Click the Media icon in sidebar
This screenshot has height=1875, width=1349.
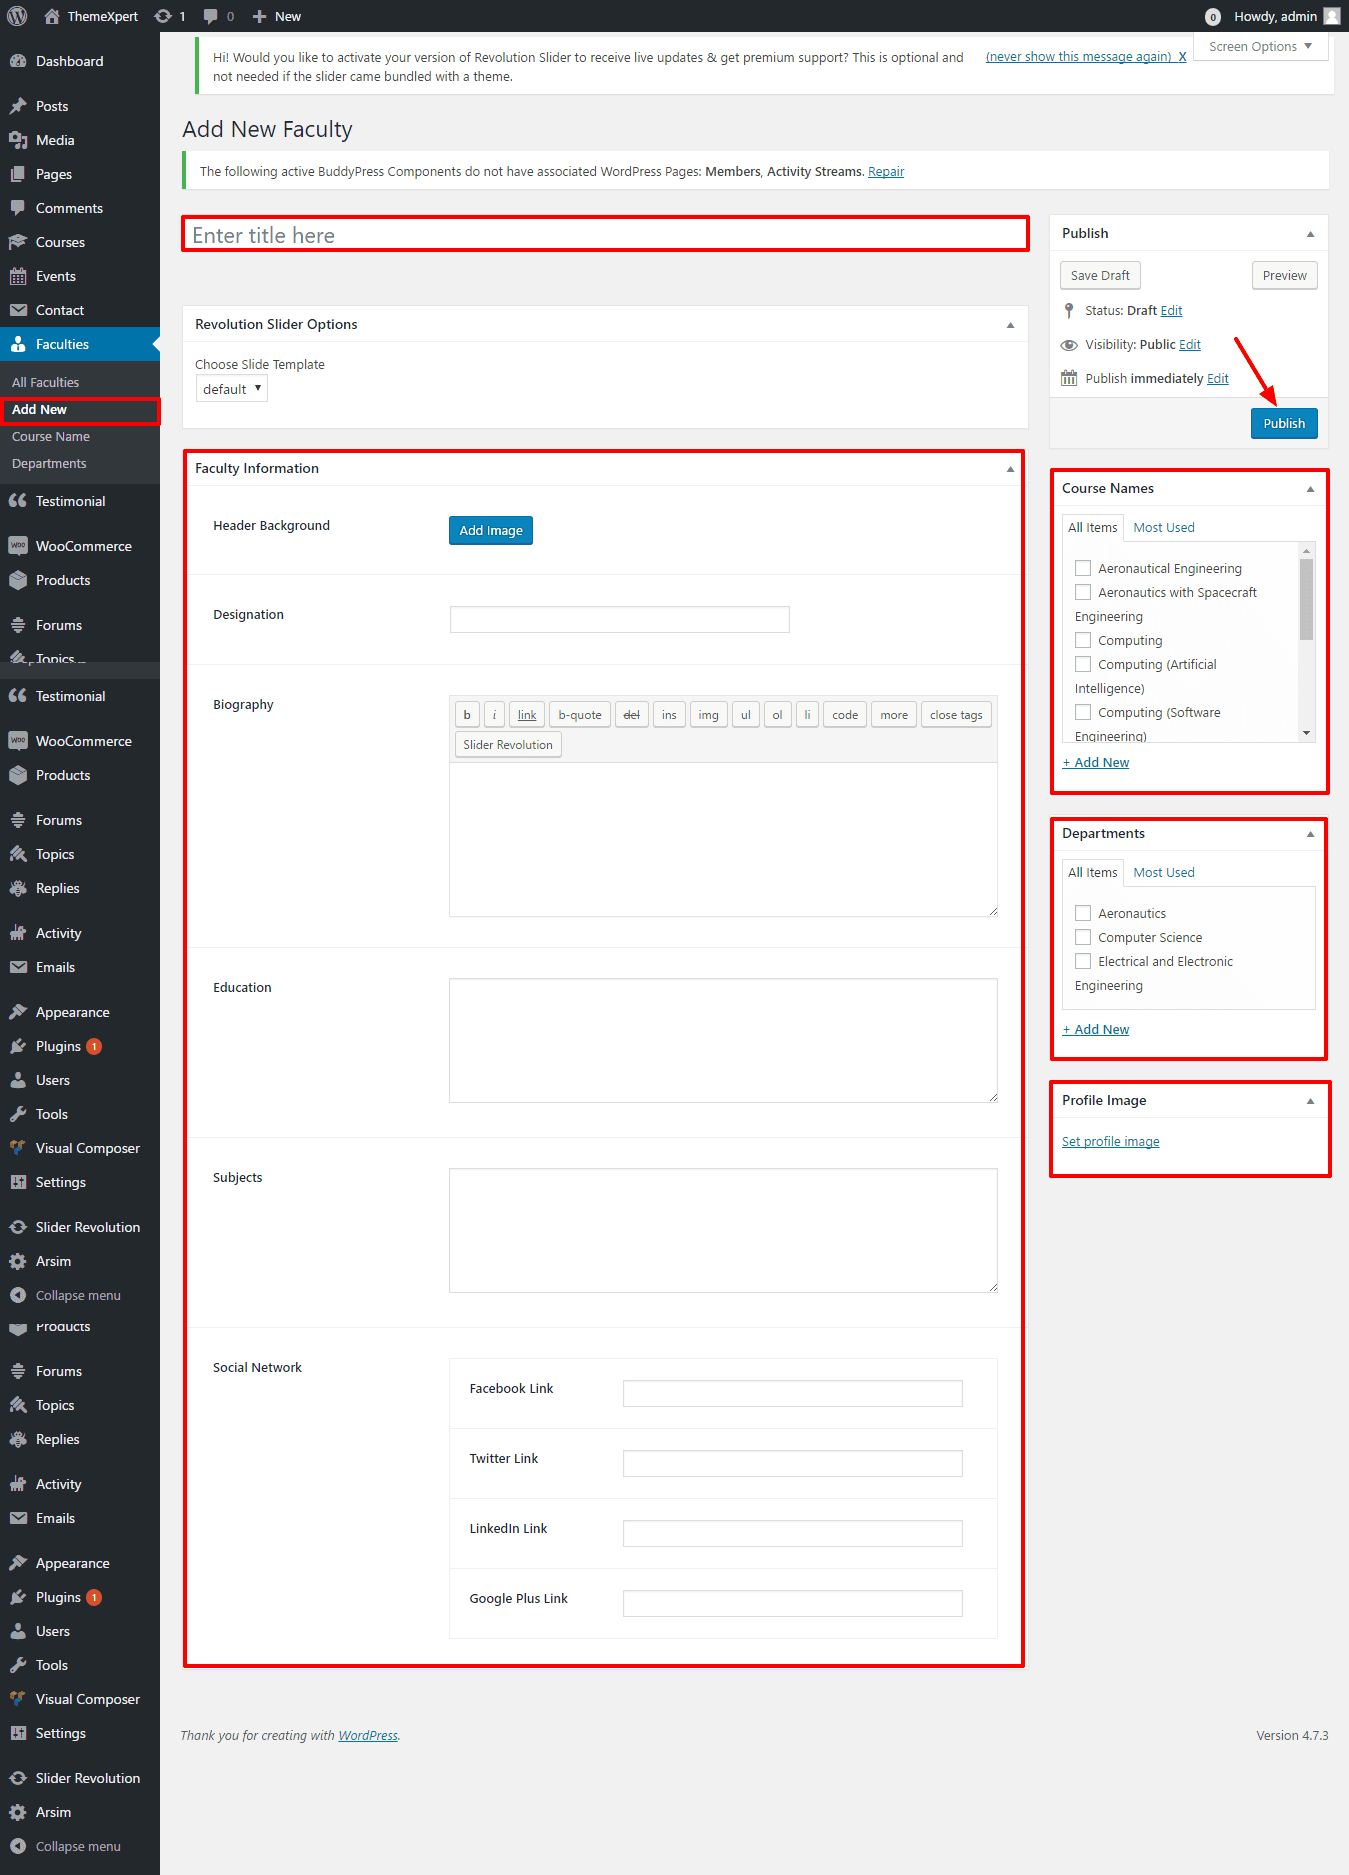(x=18, y=140)
